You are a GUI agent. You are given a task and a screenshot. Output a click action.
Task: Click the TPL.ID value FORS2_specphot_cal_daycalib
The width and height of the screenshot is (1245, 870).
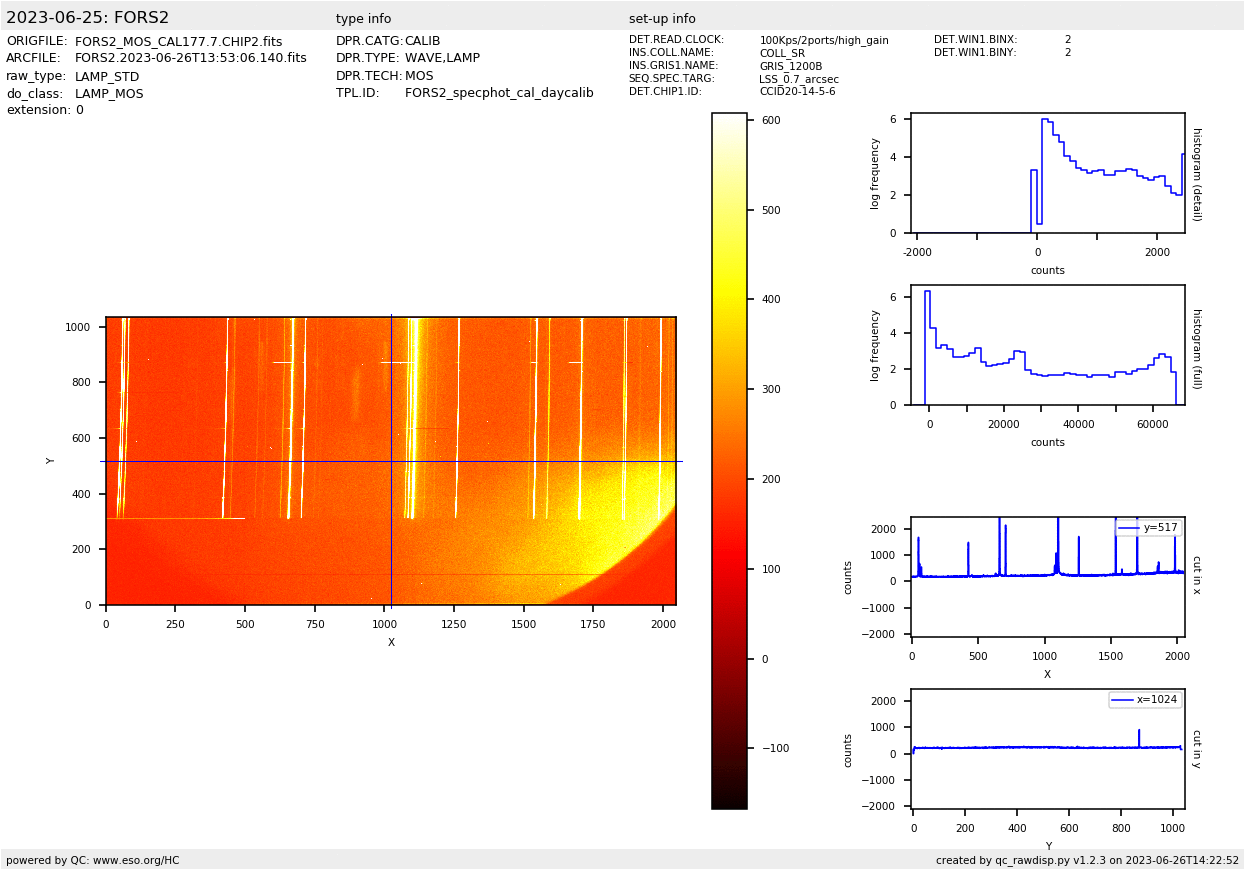point(499,93)
